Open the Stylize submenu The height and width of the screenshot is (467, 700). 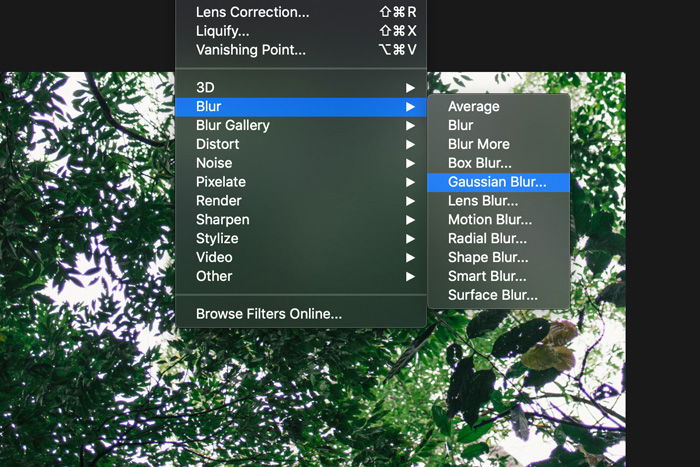click(301, 238)
